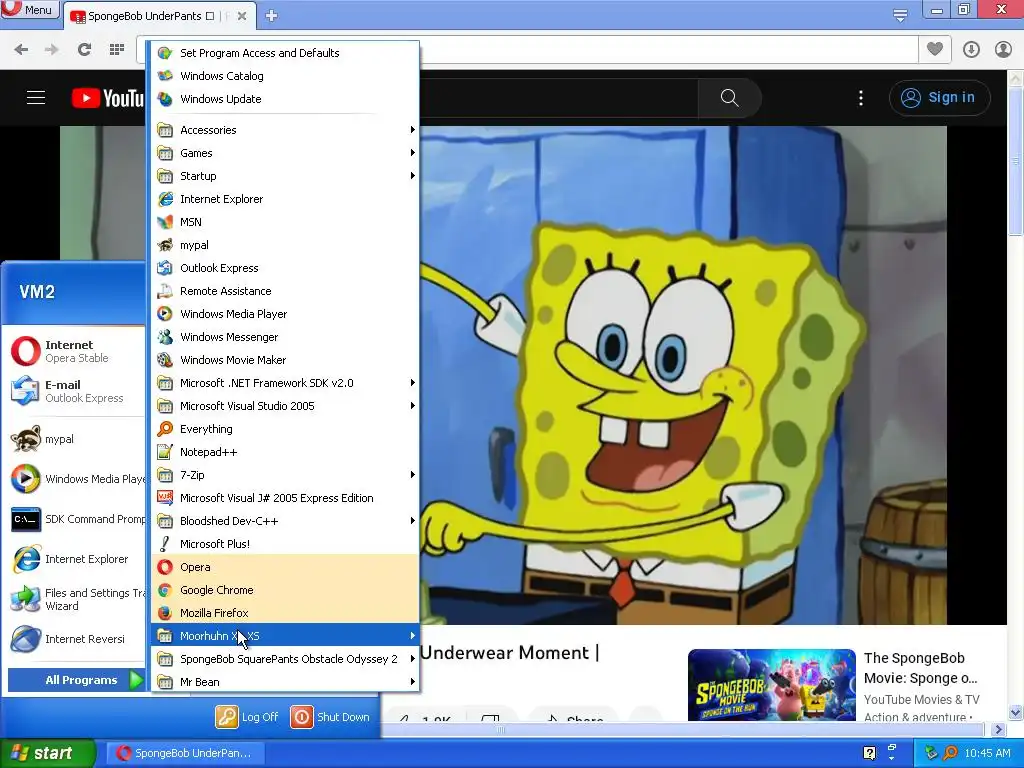Expand the 7-Zip submenu
Image resolution: width=1024 pixels, height=768 pixels.
click(x=285, y=475)
